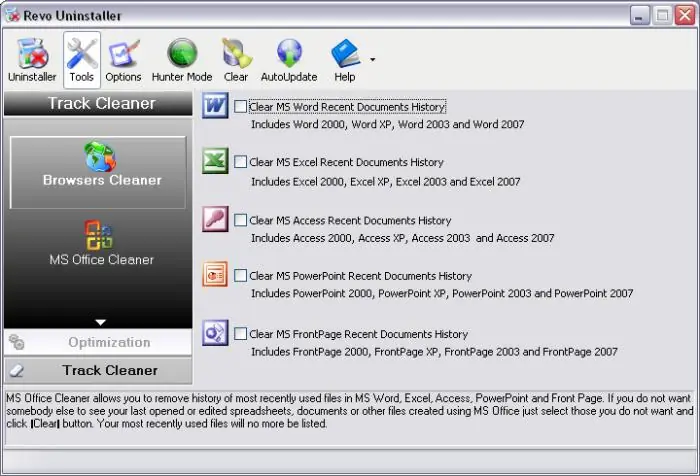Click the eraser icon beside Track Cleaner
Screen dimensions: 700x476
(x=17, y=370)
